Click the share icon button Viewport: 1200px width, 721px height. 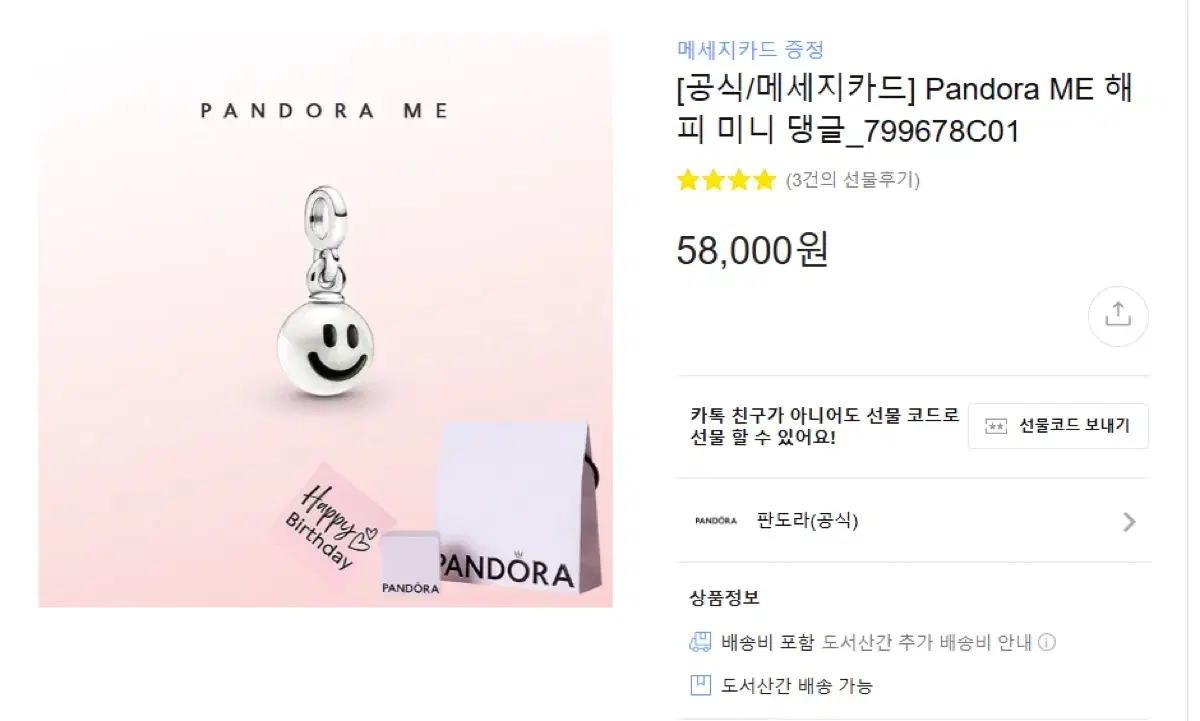point(1118,316)
